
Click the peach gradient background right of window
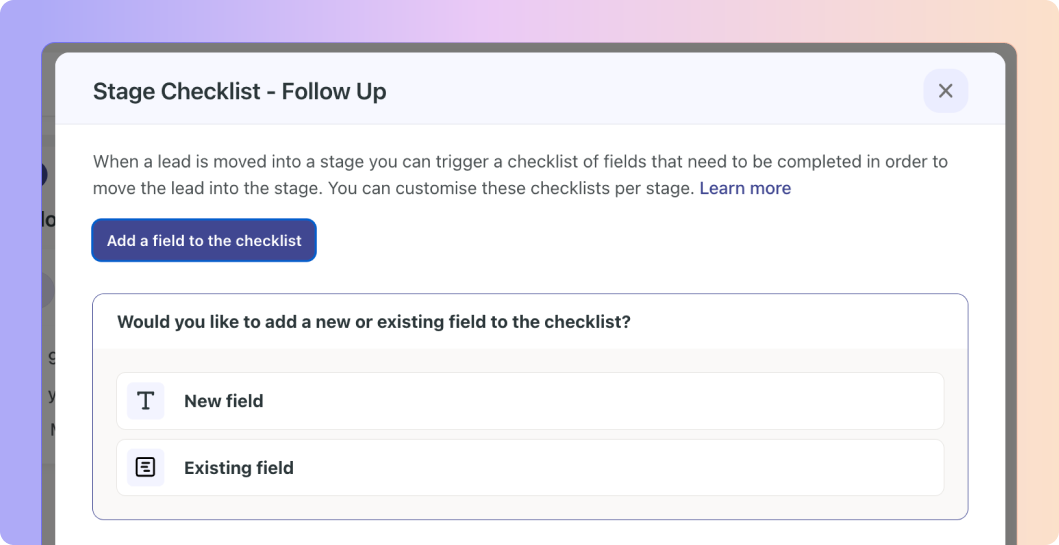1037,270
